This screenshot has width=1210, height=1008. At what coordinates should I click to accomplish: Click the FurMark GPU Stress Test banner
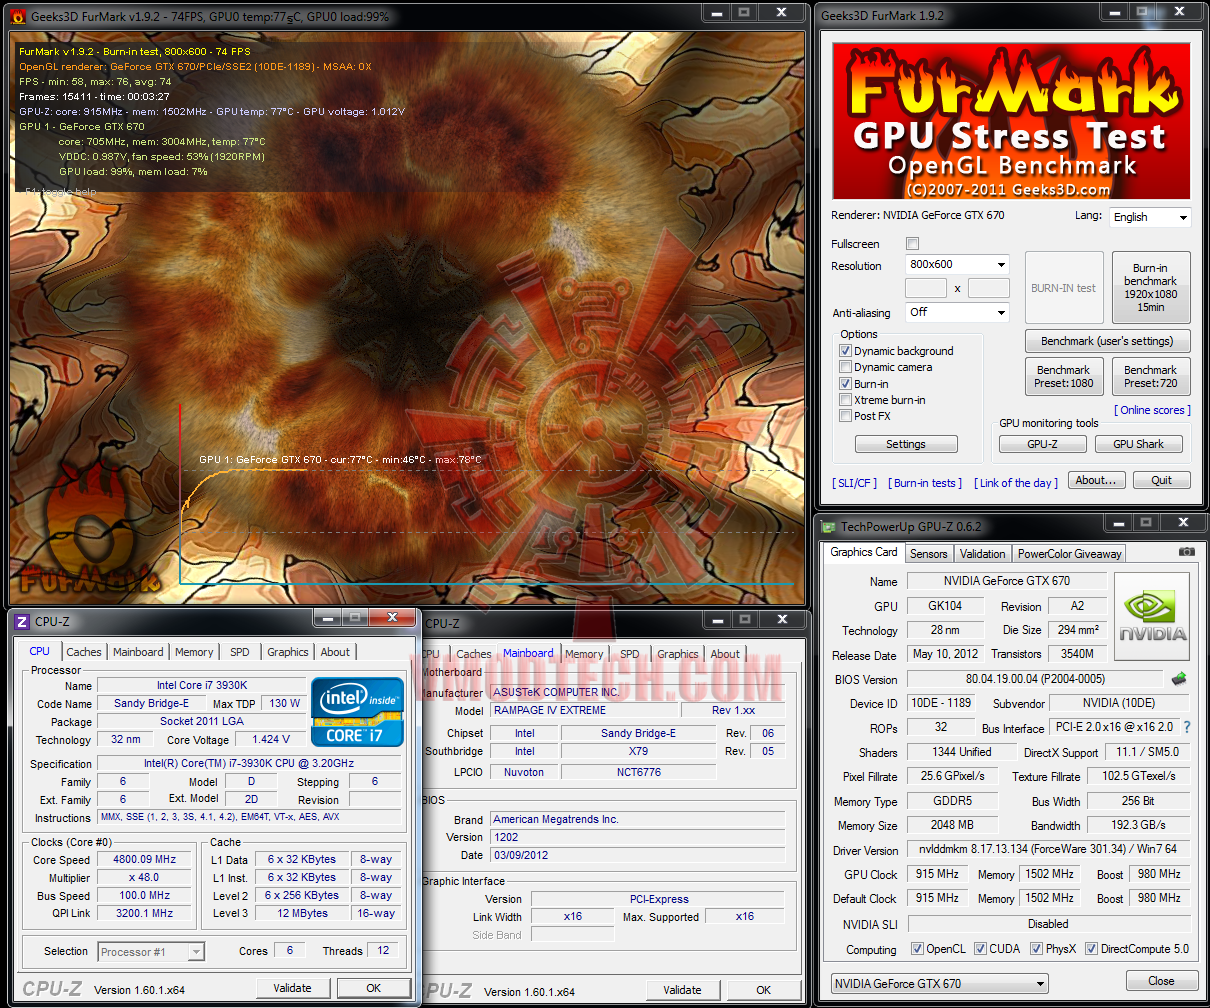click(1011, 121)
